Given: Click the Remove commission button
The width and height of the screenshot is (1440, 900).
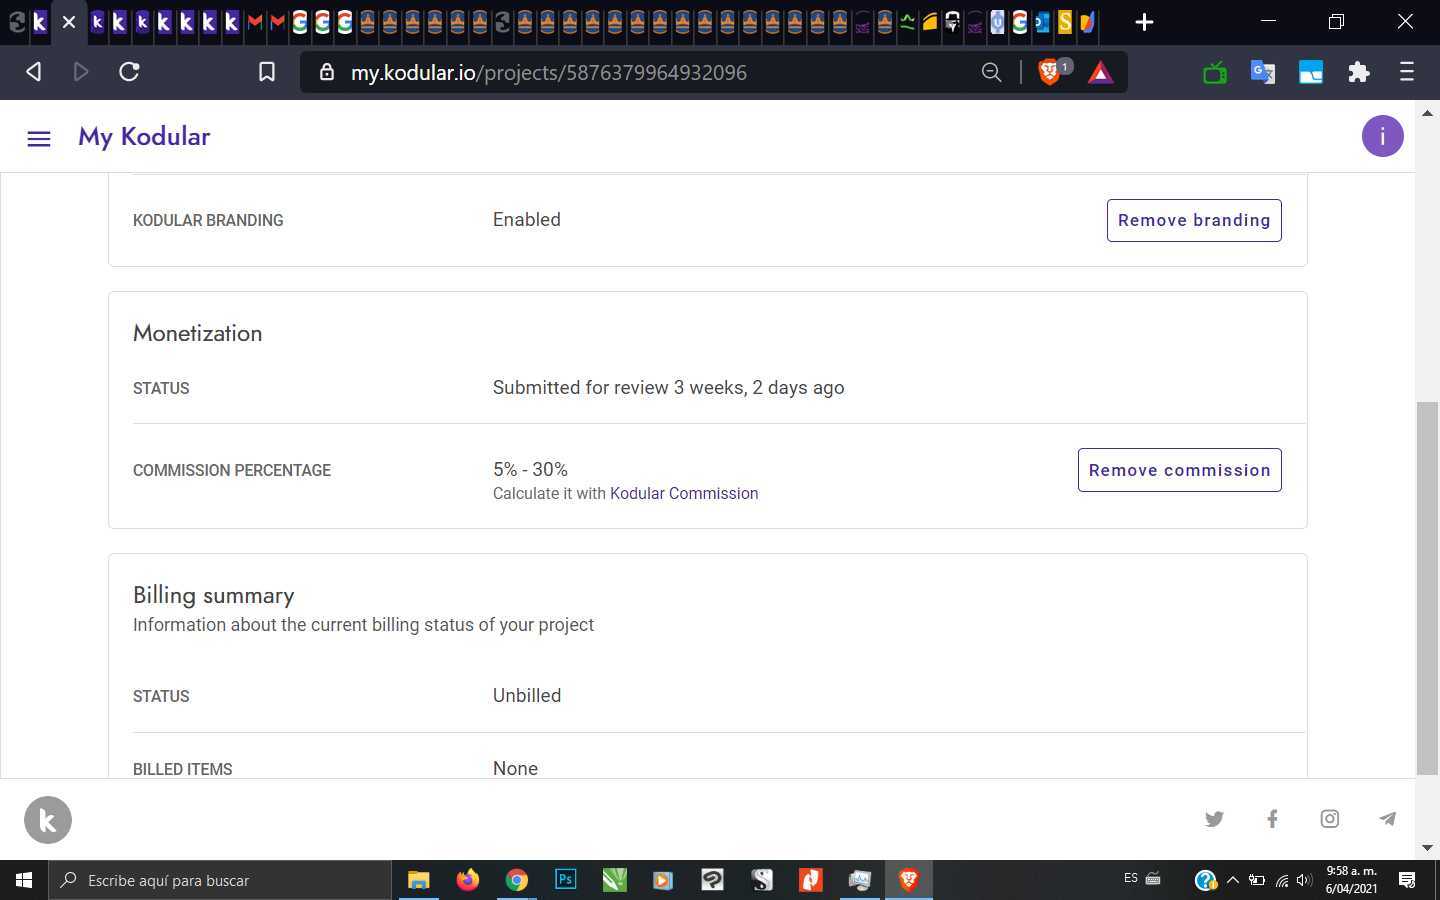Looking at the screenshot, I should pyautogui.click(x=1180, y=470).
